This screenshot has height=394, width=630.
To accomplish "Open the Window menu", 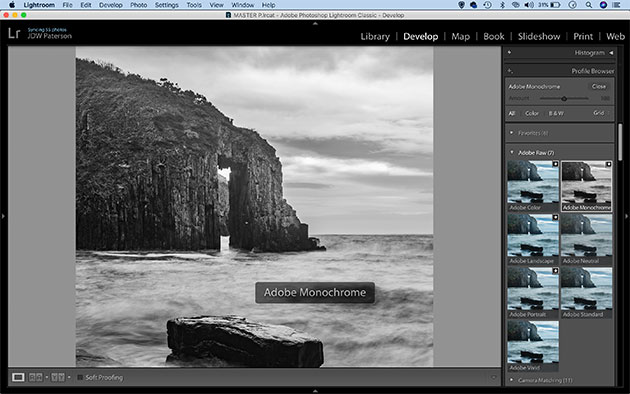I will (243, 5).
